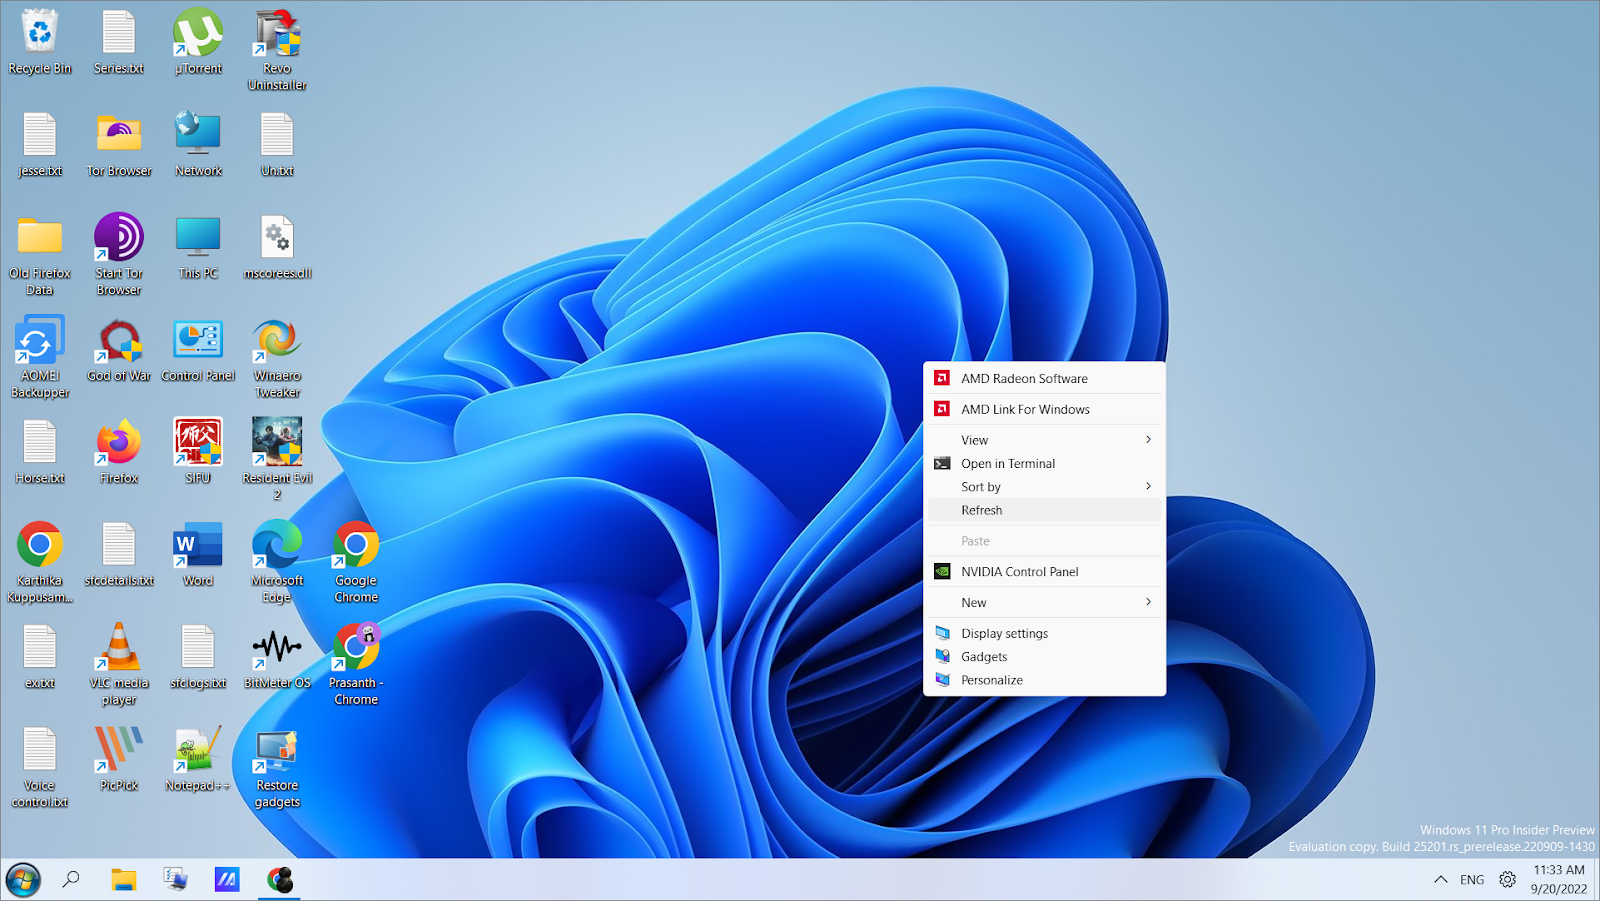The image size is (1600, 901).
Task: Click the taskbar search magnifier icon
Action: point(71,880)
